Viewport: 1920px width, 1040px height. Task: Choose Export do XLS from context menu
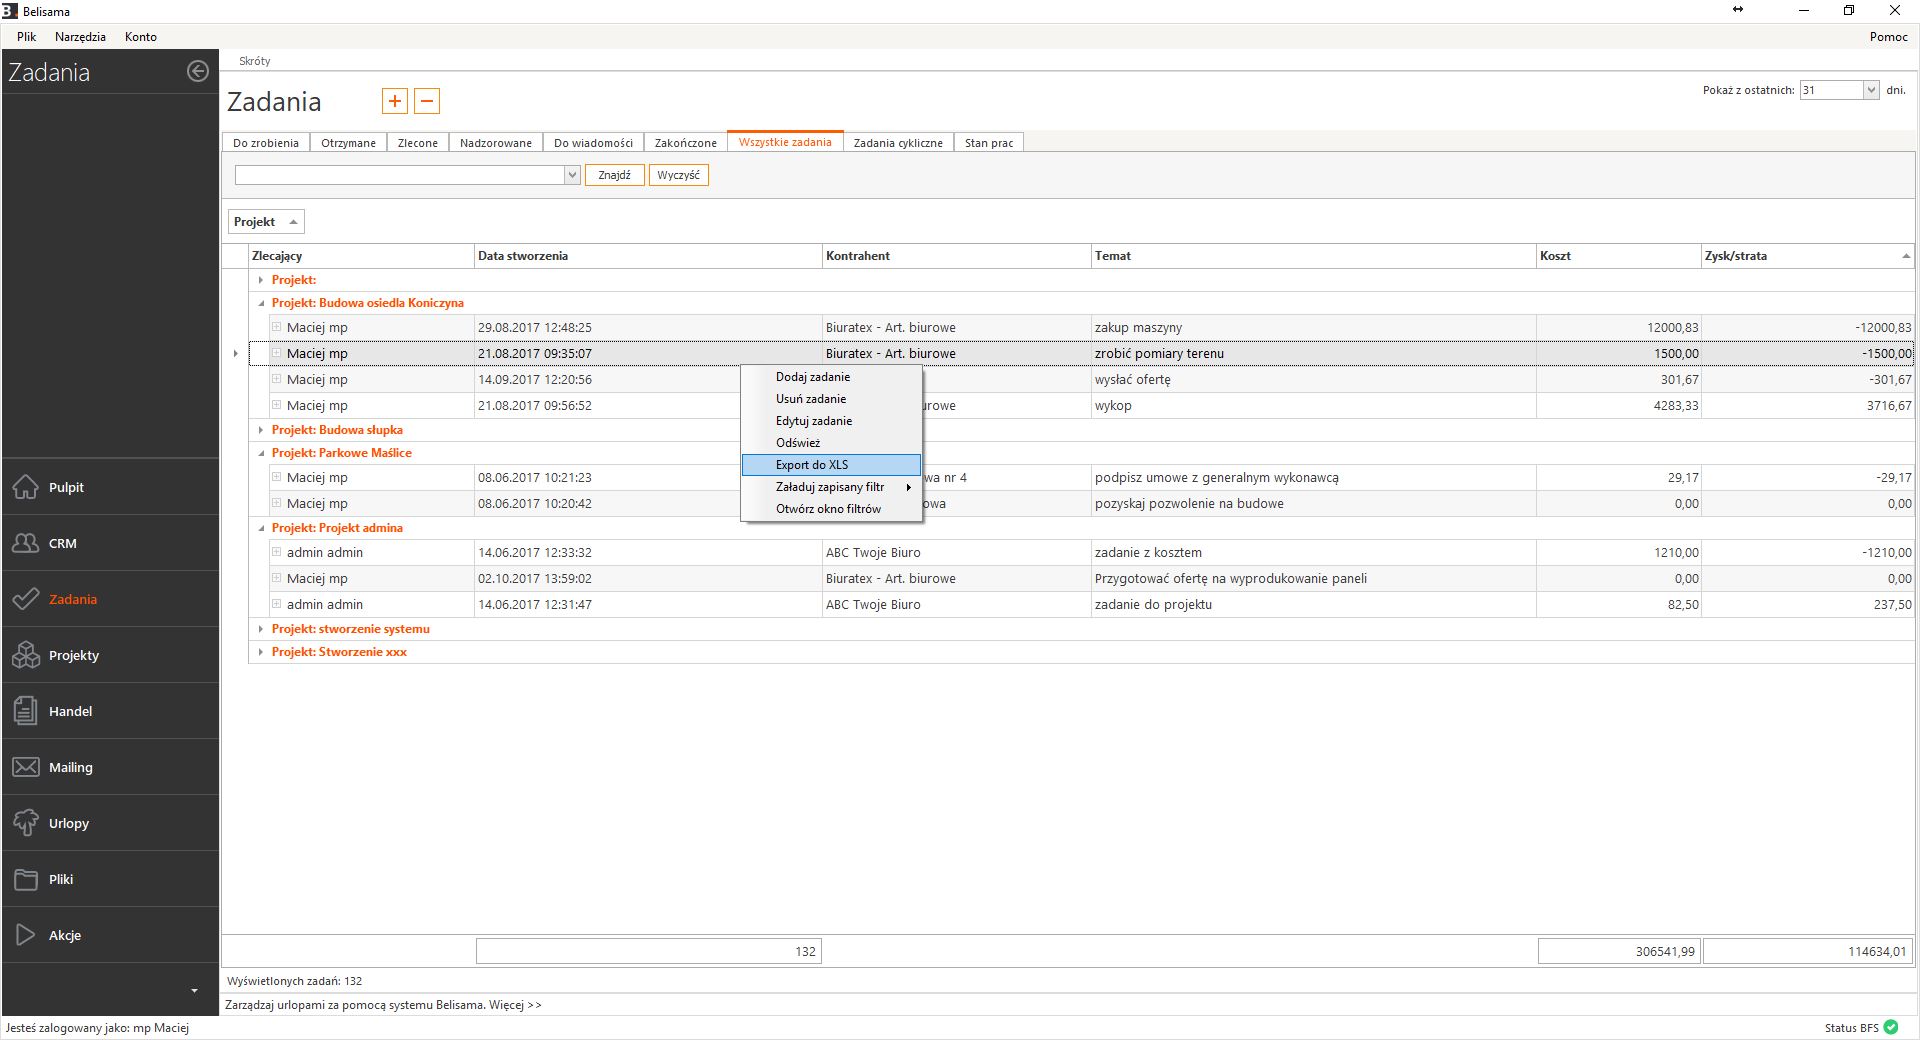(x=812, y=465)
